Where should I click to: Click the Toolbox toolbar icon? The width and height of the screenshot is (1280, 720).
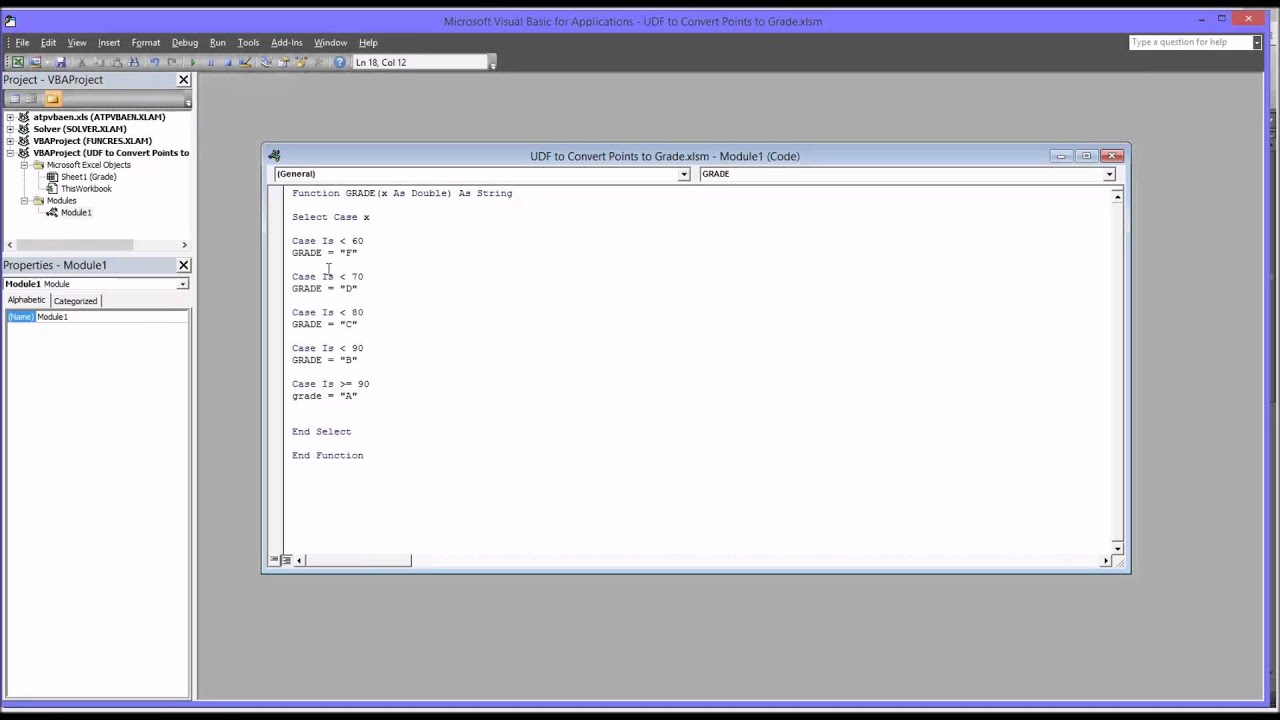click(318, 62)
